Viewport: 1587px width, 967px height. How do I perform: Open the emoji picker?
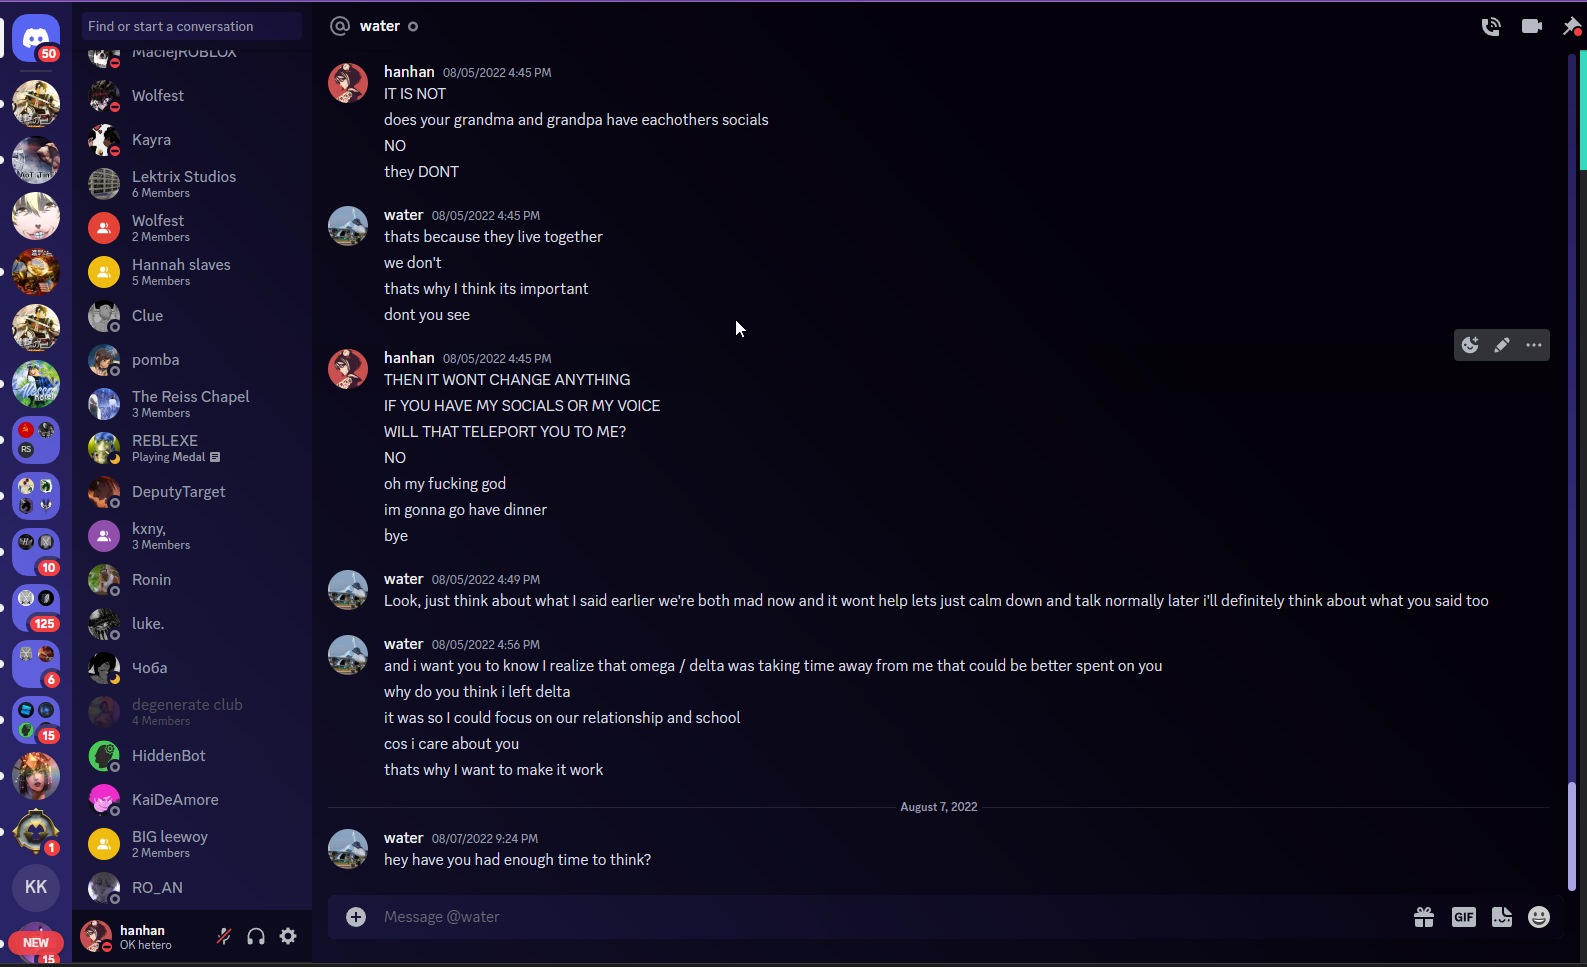pyautogui.click(x=1539, y=917)
